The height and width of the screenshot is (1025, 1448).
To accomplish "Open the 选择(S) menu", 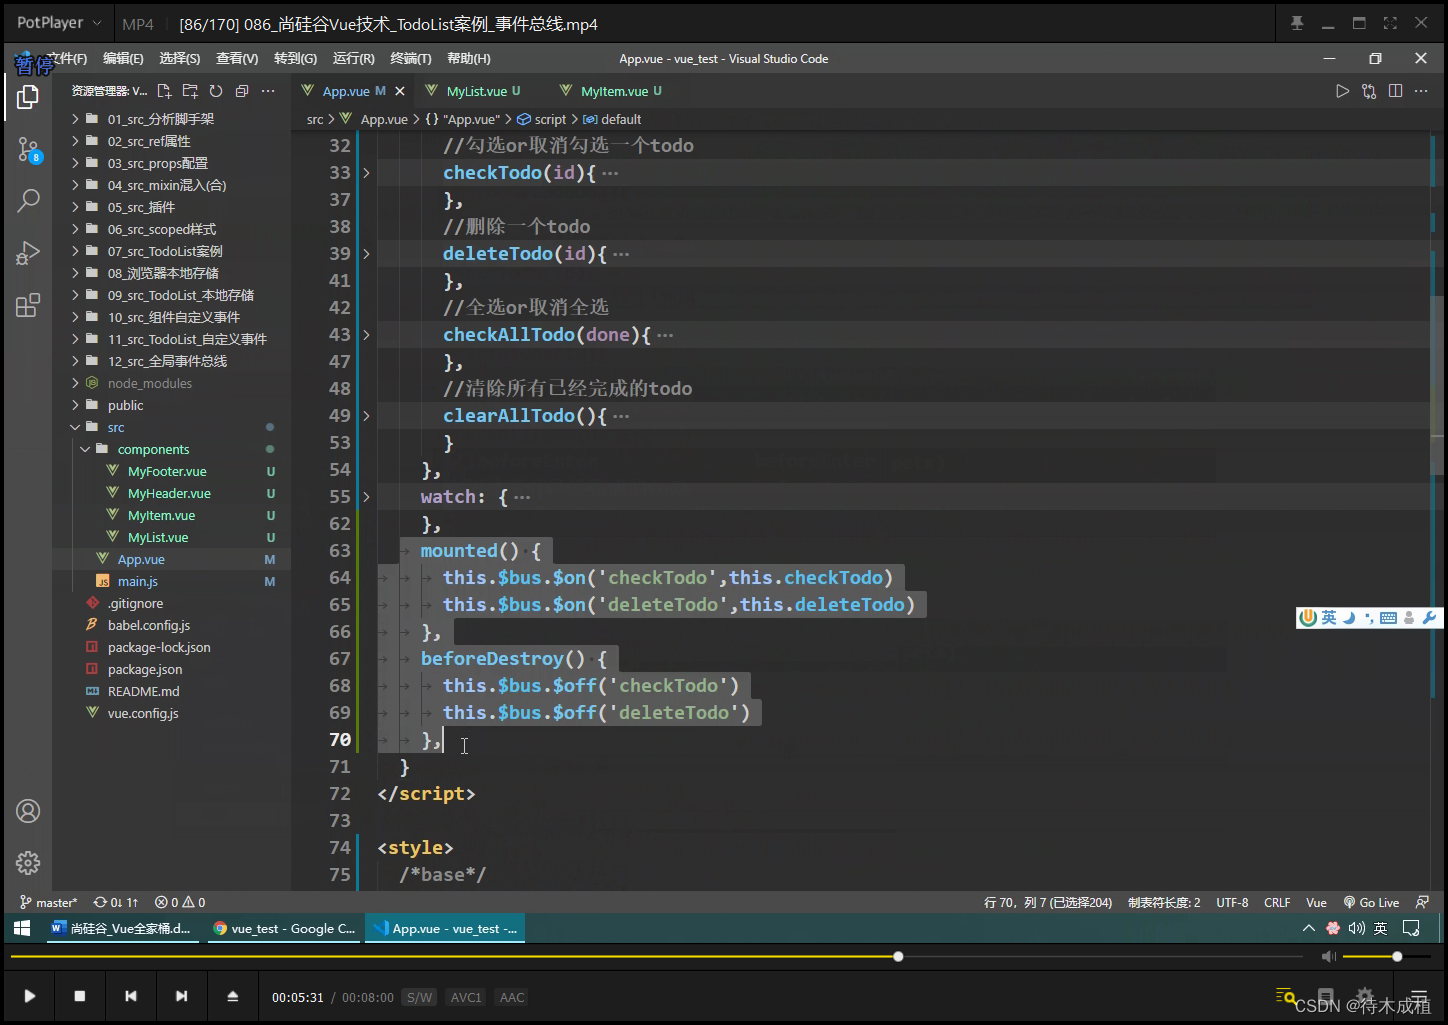I will pyautogui.click(x=180, y=59).
